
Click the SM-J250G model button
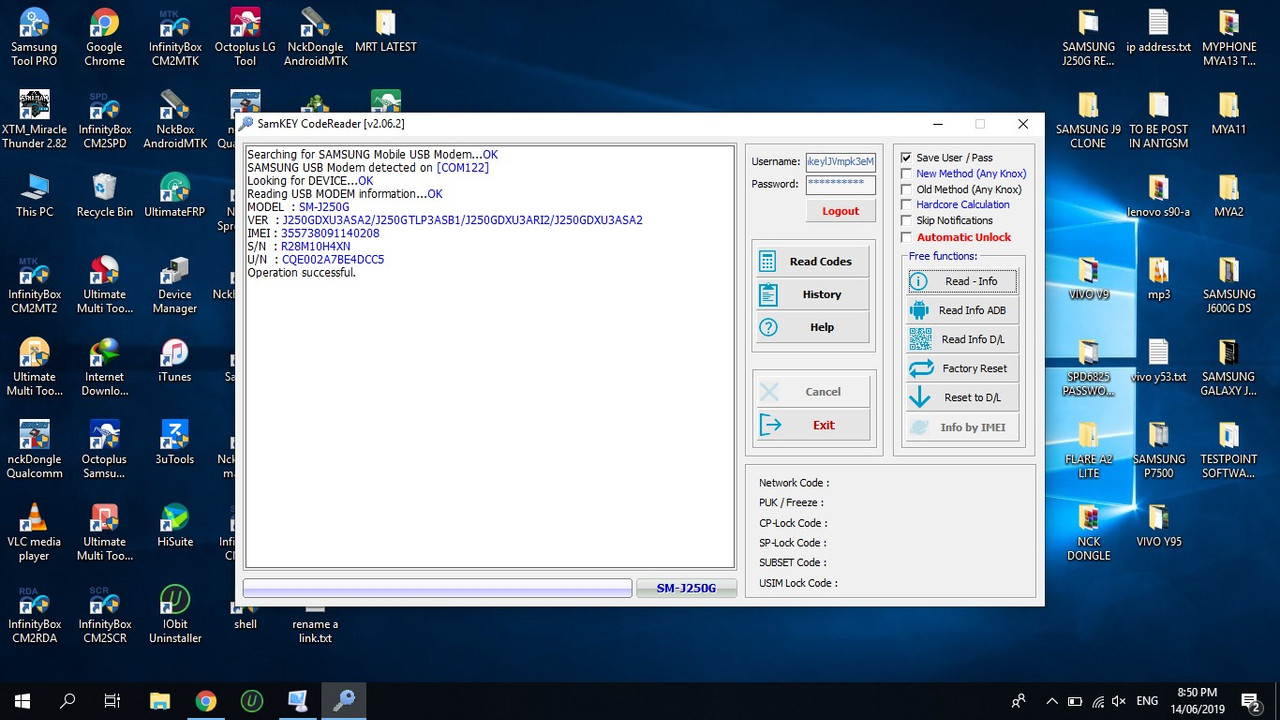686,588
